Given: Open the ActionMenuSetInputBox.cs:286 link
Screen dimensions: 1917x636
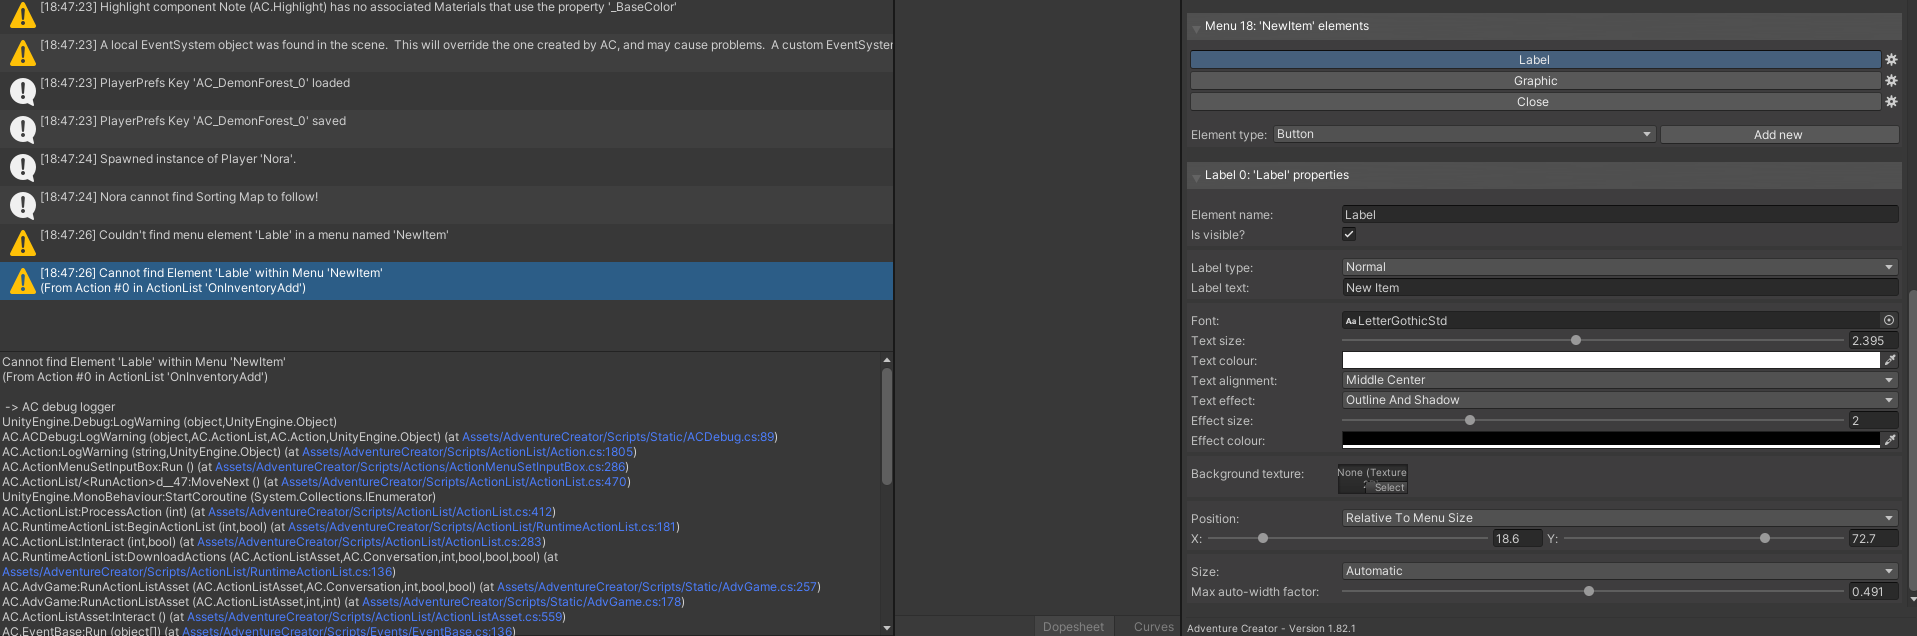Looking at the screenshot, I should click(x=420, y=467).
